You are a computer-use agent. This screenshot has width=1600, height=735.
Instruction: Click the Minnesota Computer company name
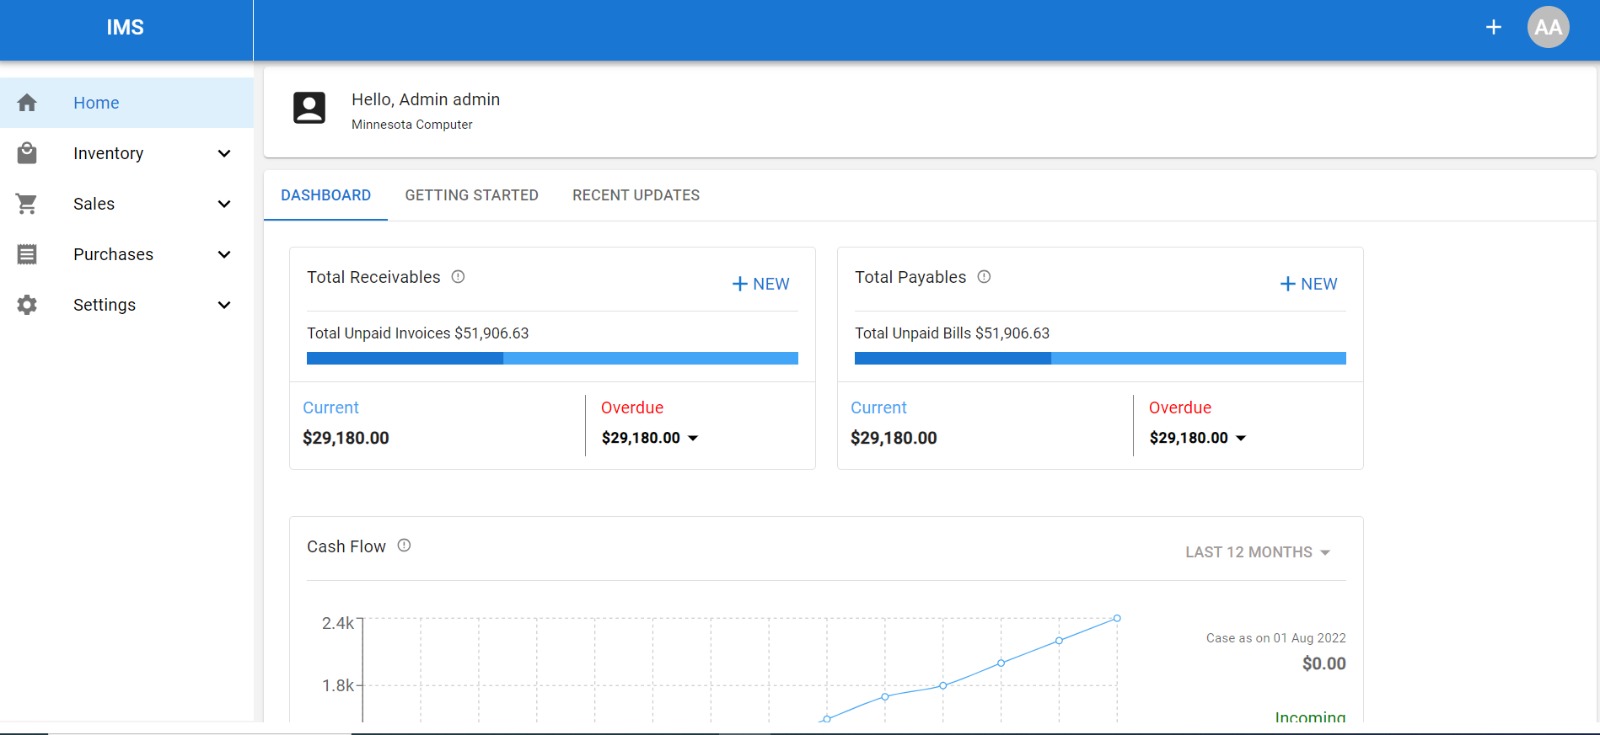coord(412,125)
